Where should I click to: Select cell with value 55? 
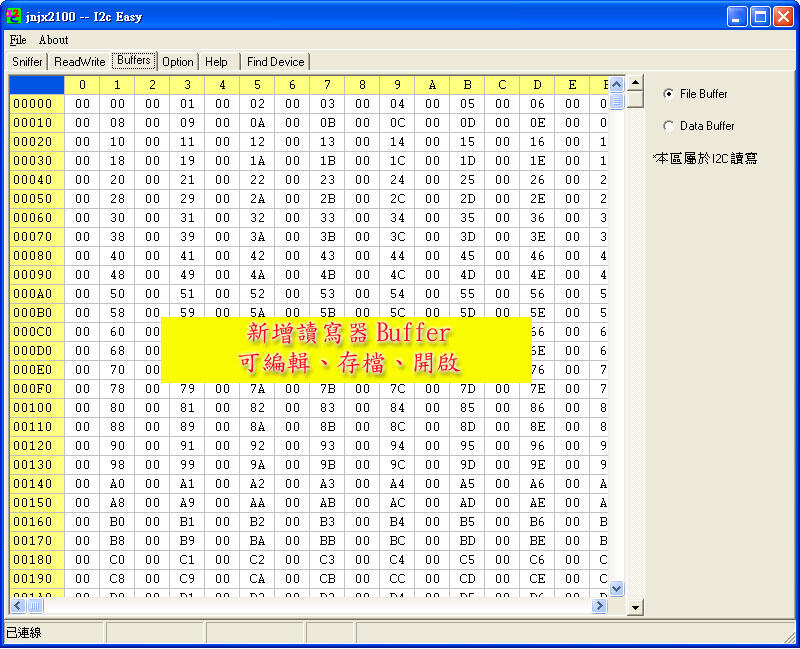click(x=467, y=294)
